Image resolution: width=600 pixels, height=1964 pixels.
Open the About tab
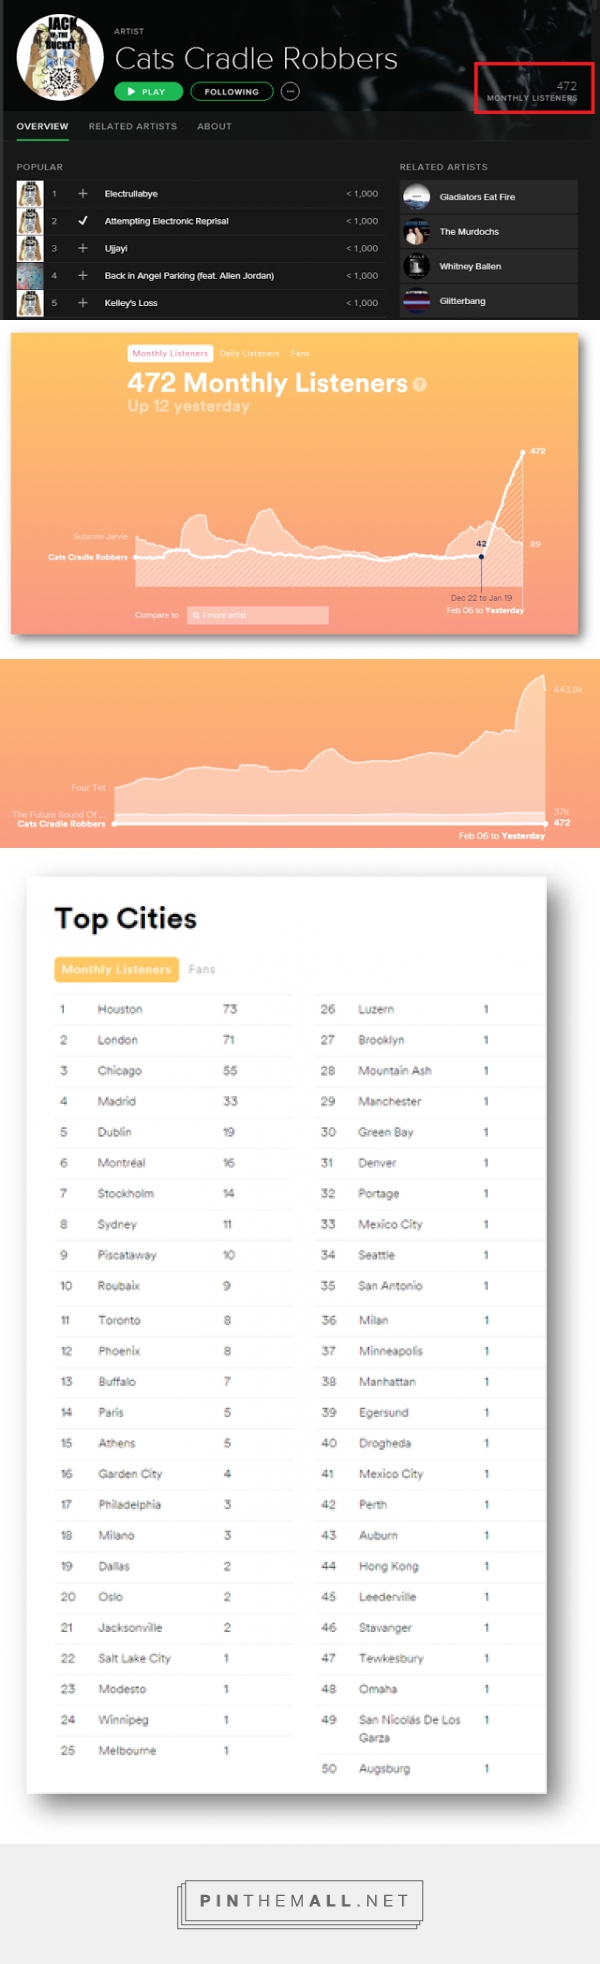(214, 127)
